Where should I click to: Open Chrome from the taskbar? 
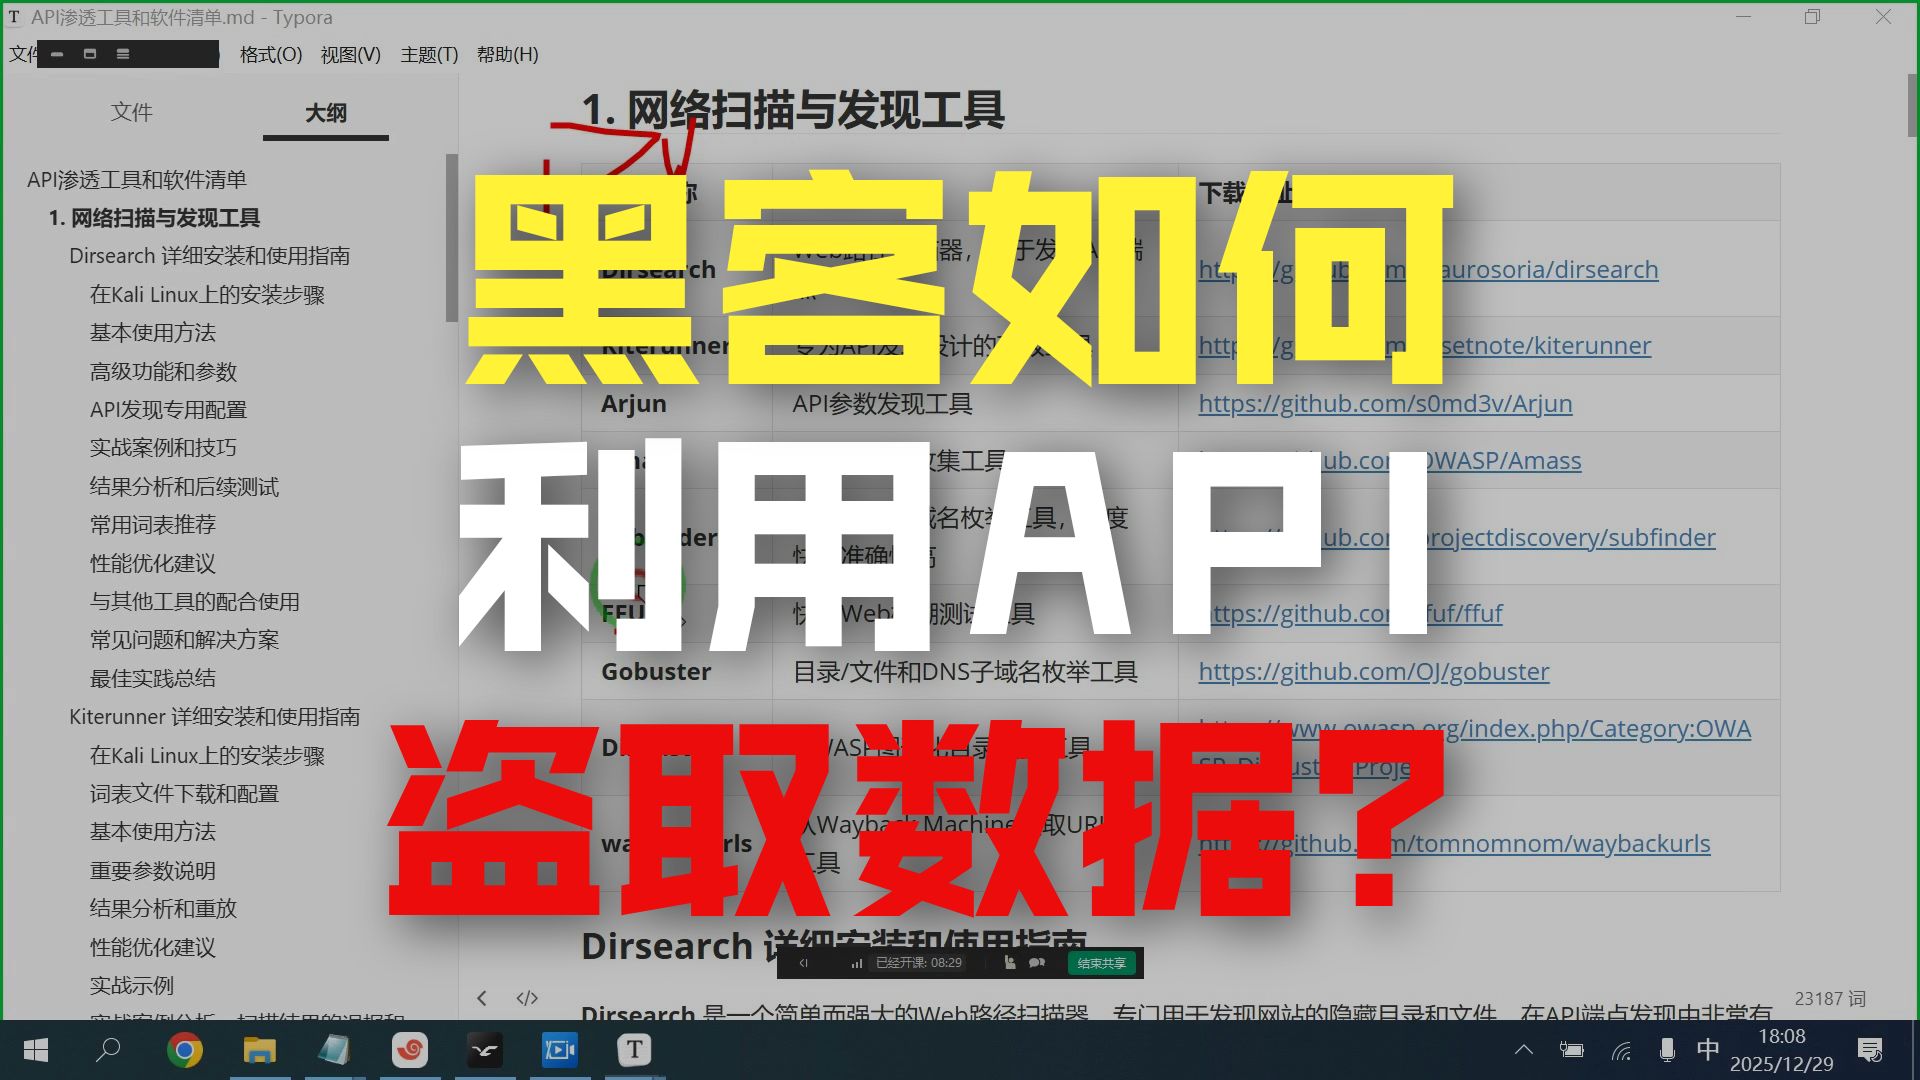[184, 1050]
